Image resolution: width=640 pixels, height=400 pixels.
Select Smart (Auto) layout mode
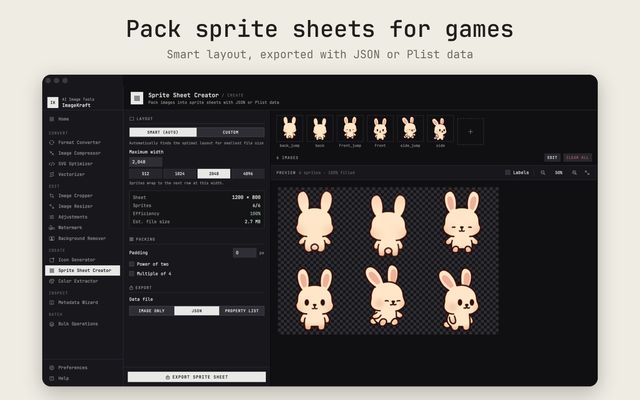[x=163, y=132]
